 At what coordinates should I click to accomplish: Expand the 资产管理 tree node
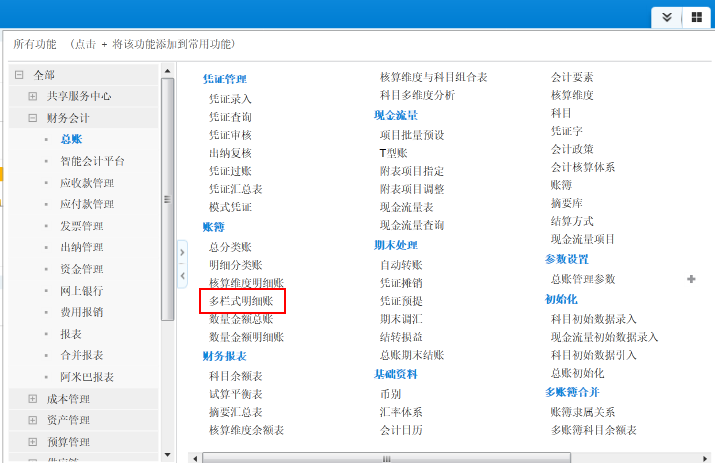tap(33, 421)
